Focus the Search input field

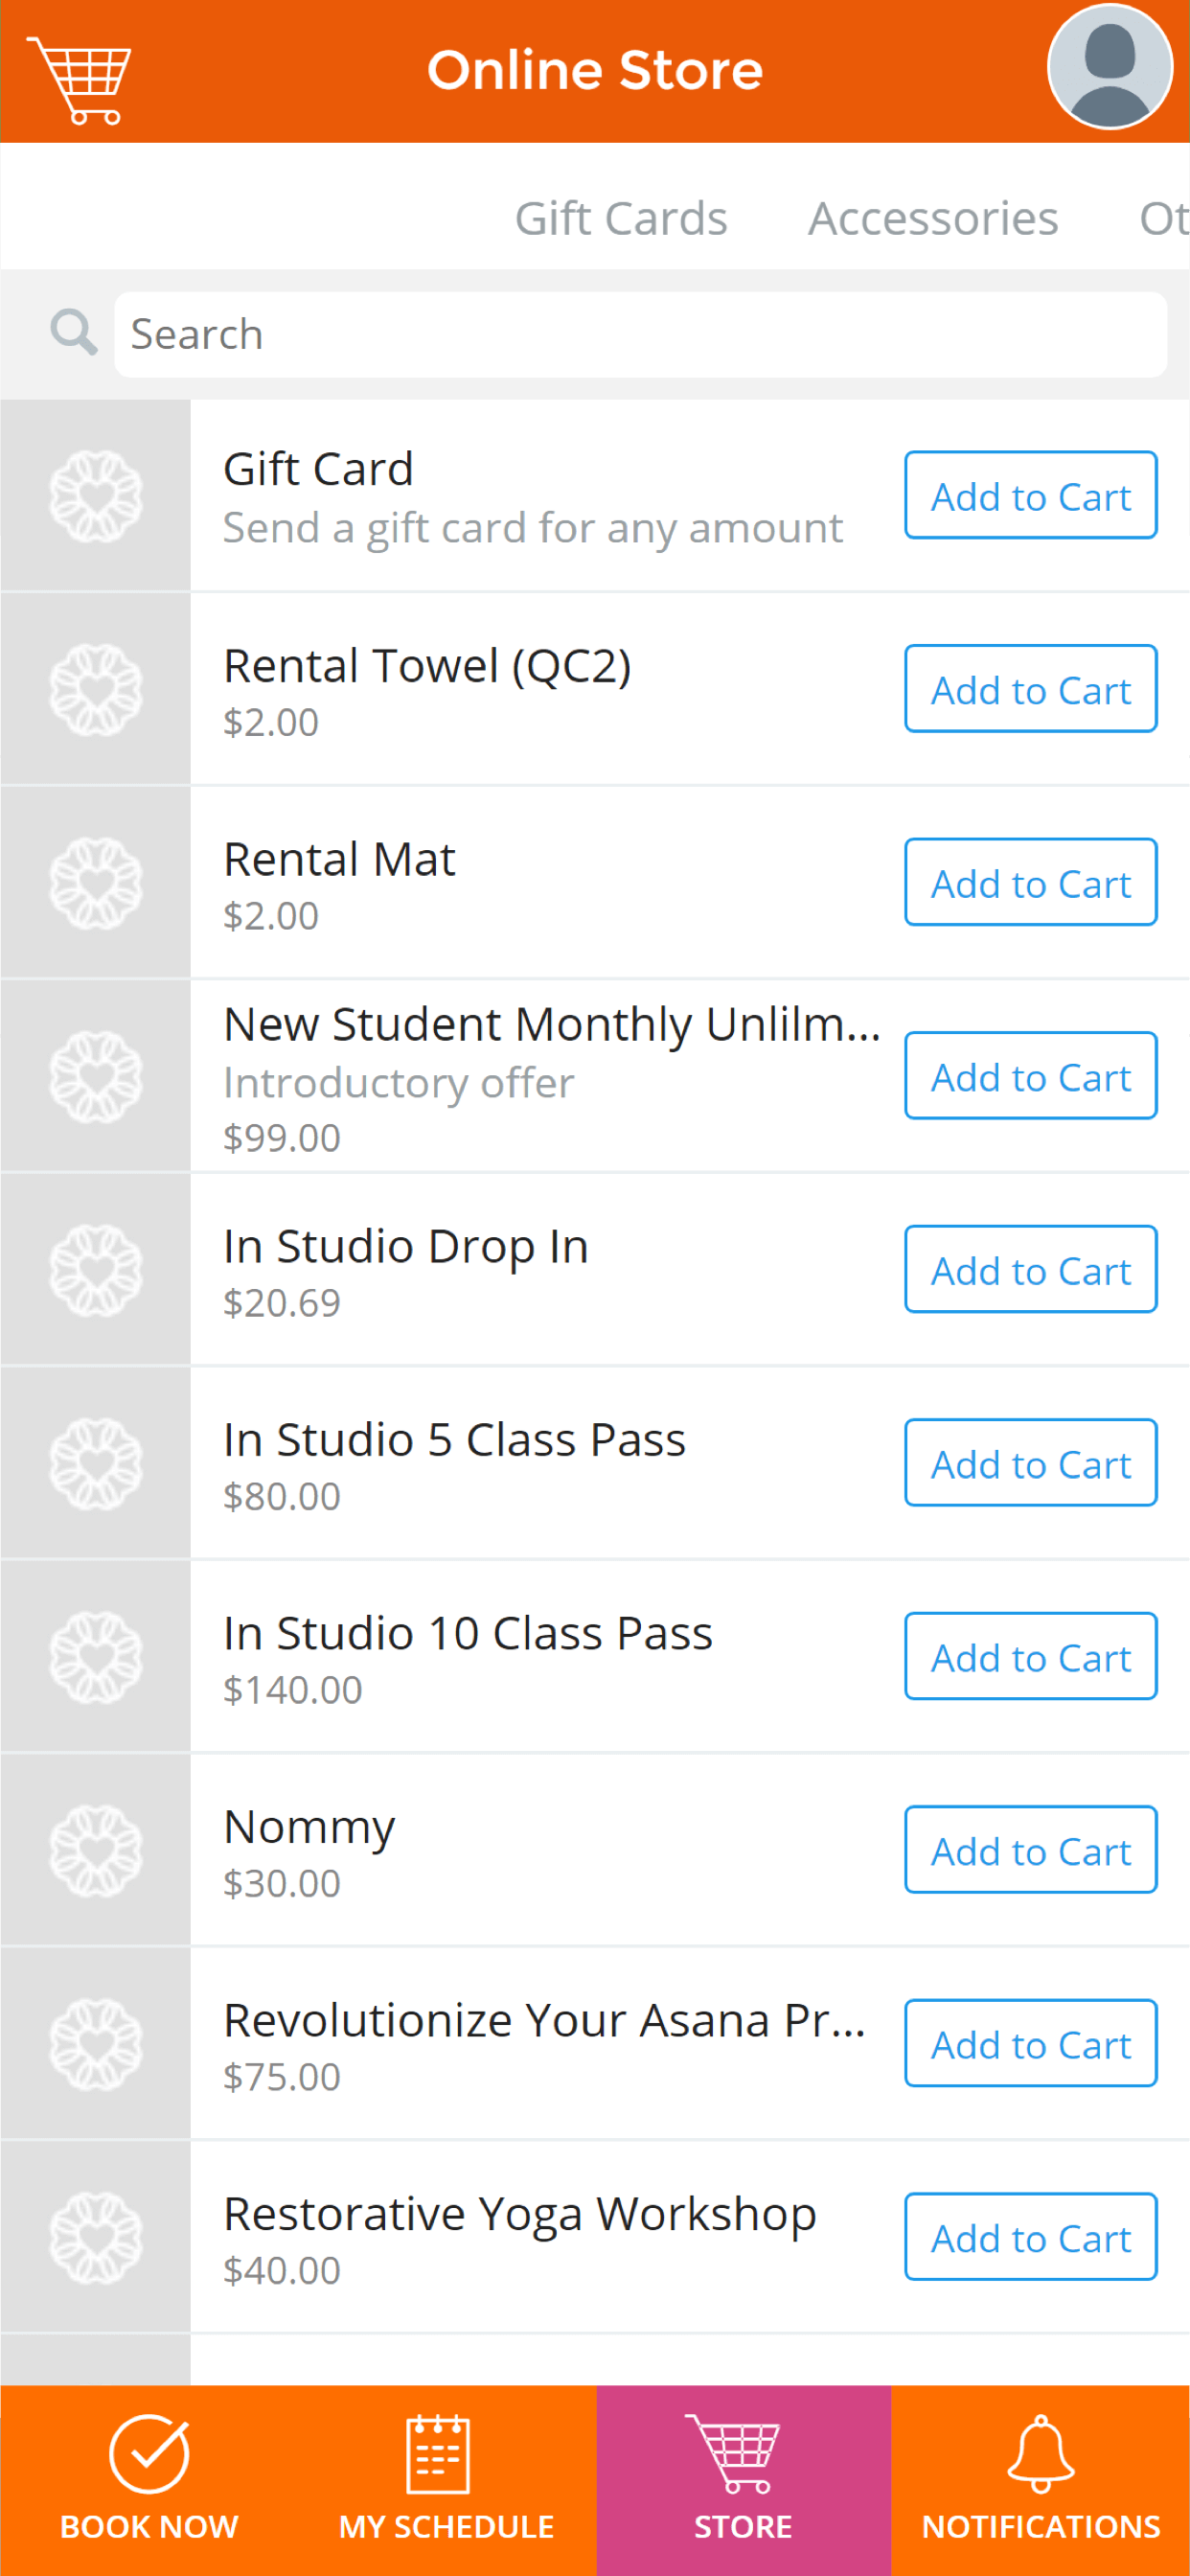pyautogui.click(x=640, y=334)
